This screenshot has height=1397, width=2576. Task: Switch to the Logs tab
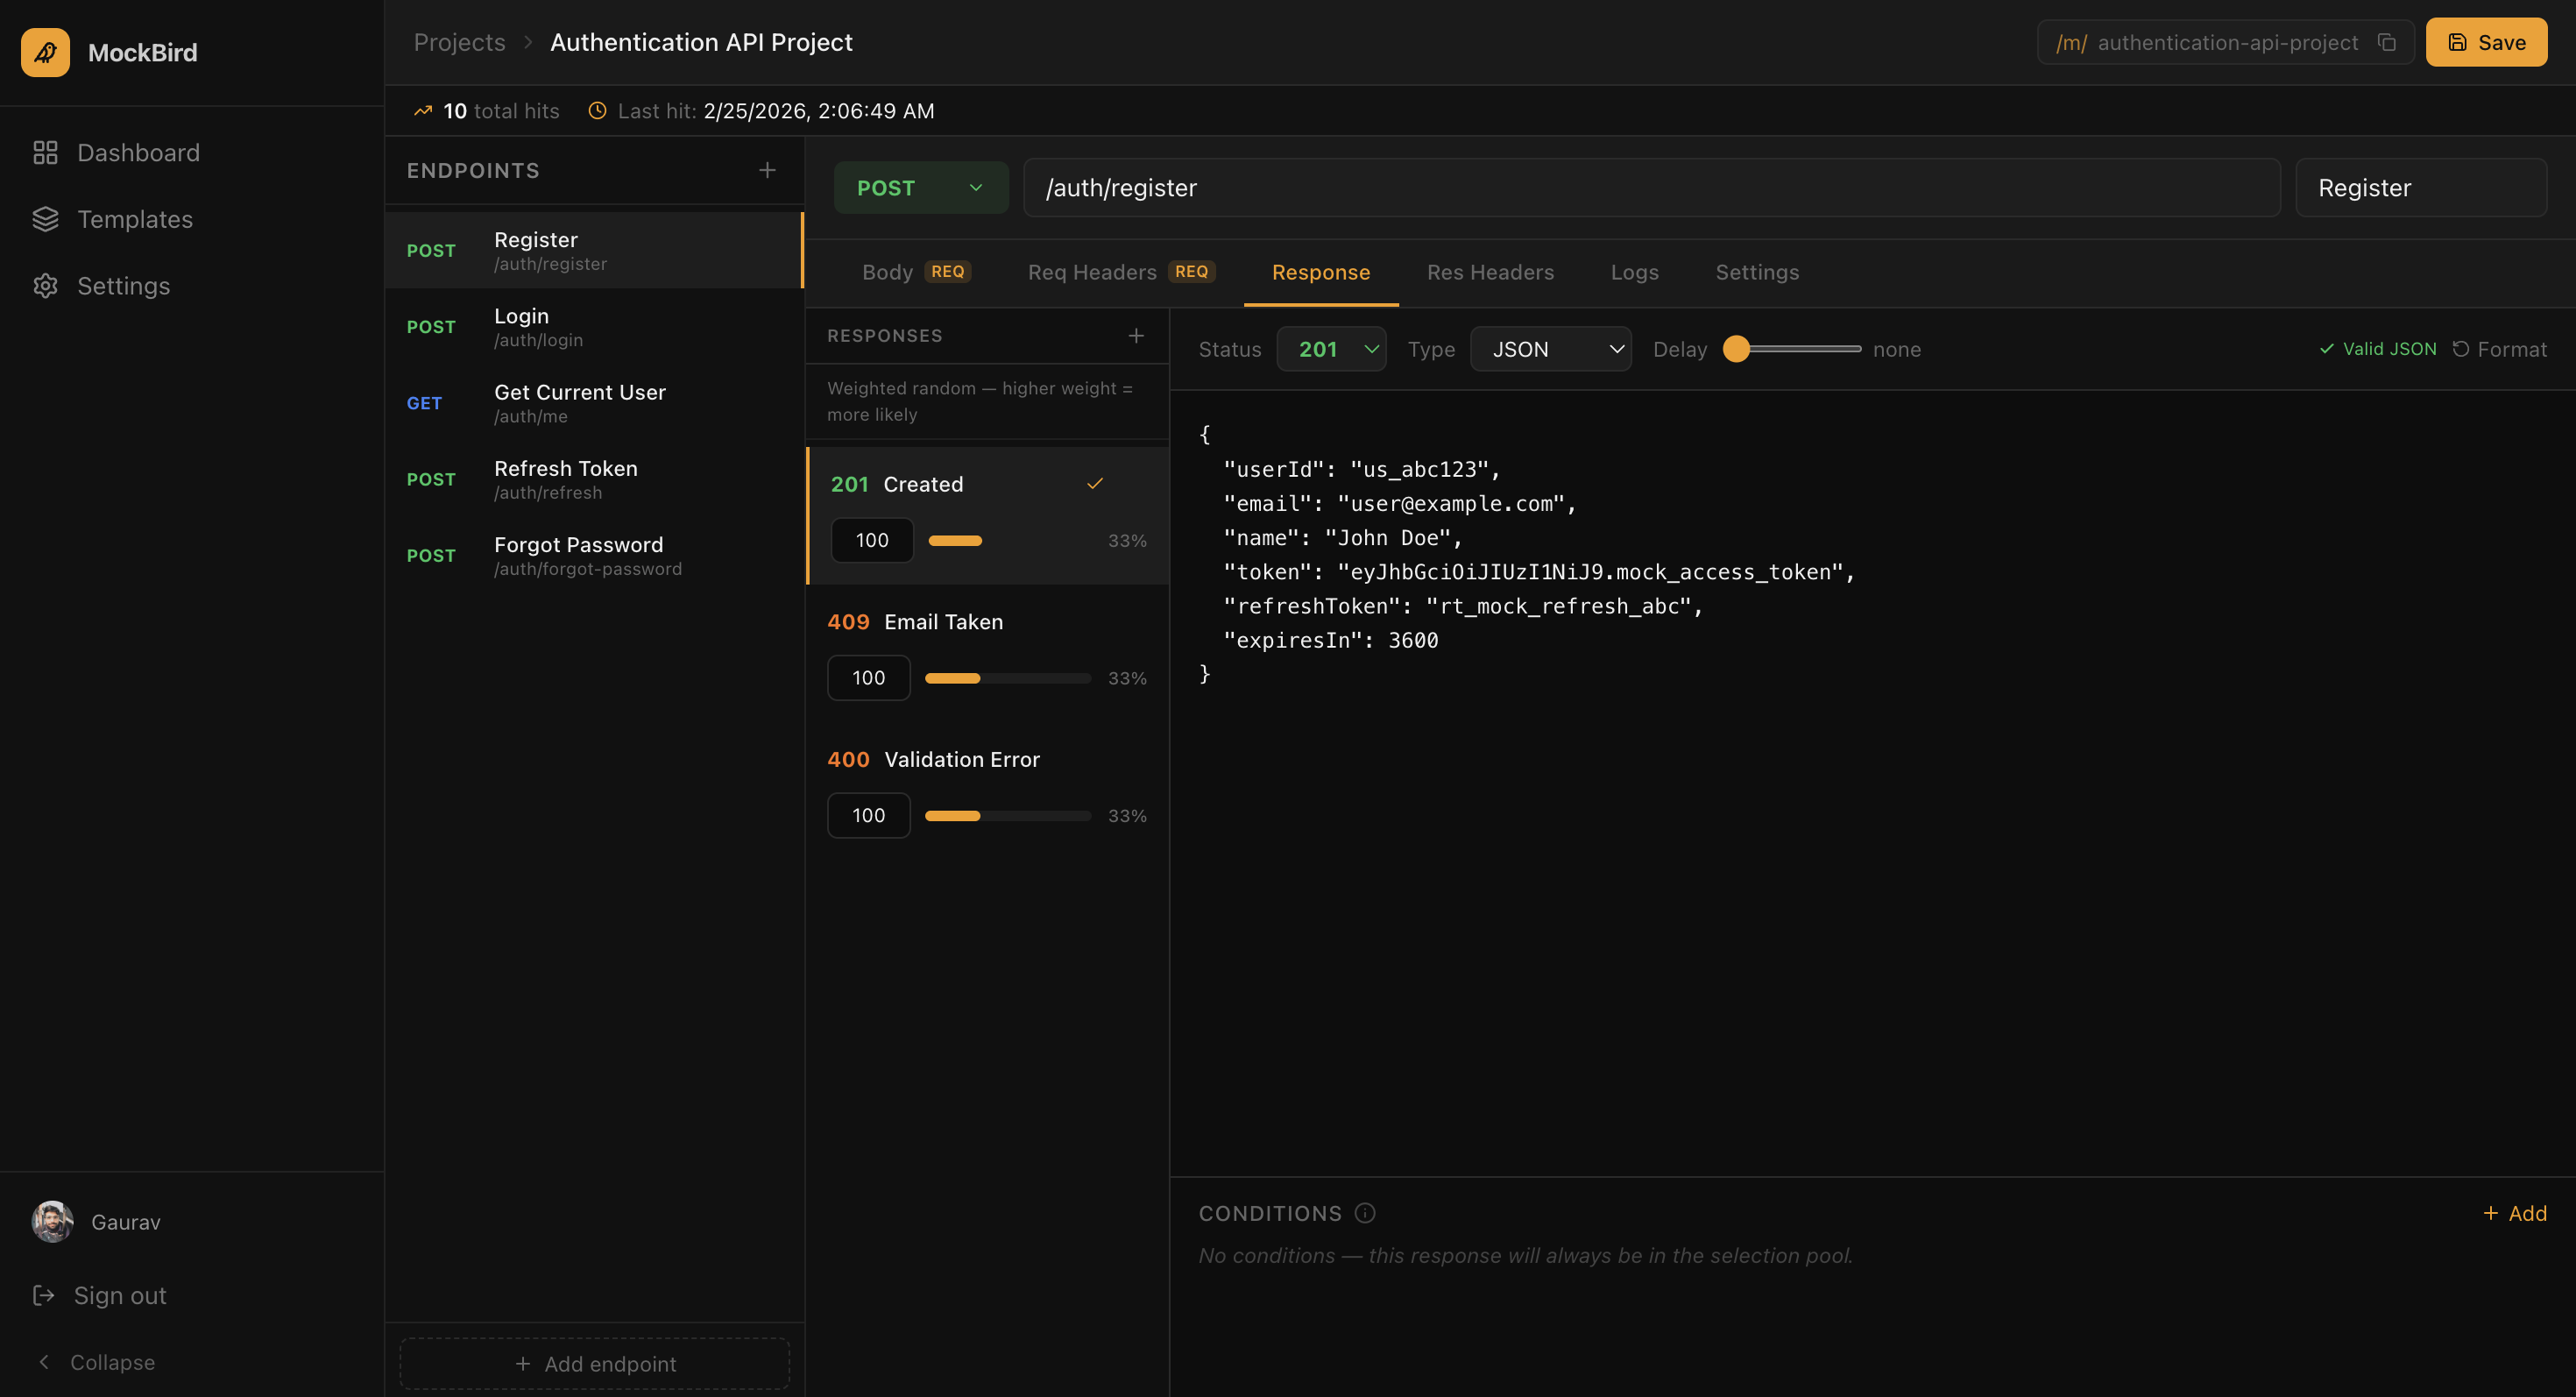click(1634, 272)
